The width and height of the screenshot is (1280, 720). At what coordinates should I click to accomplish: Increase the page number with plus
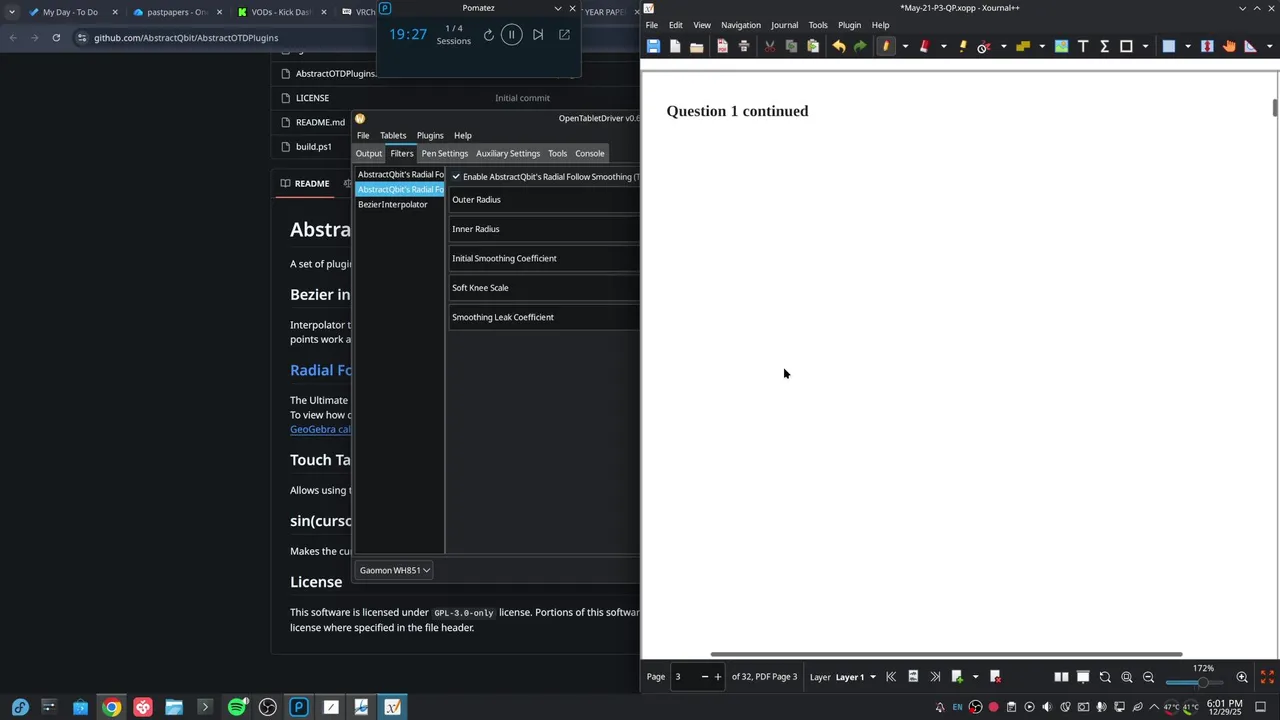tap(717, 677)
